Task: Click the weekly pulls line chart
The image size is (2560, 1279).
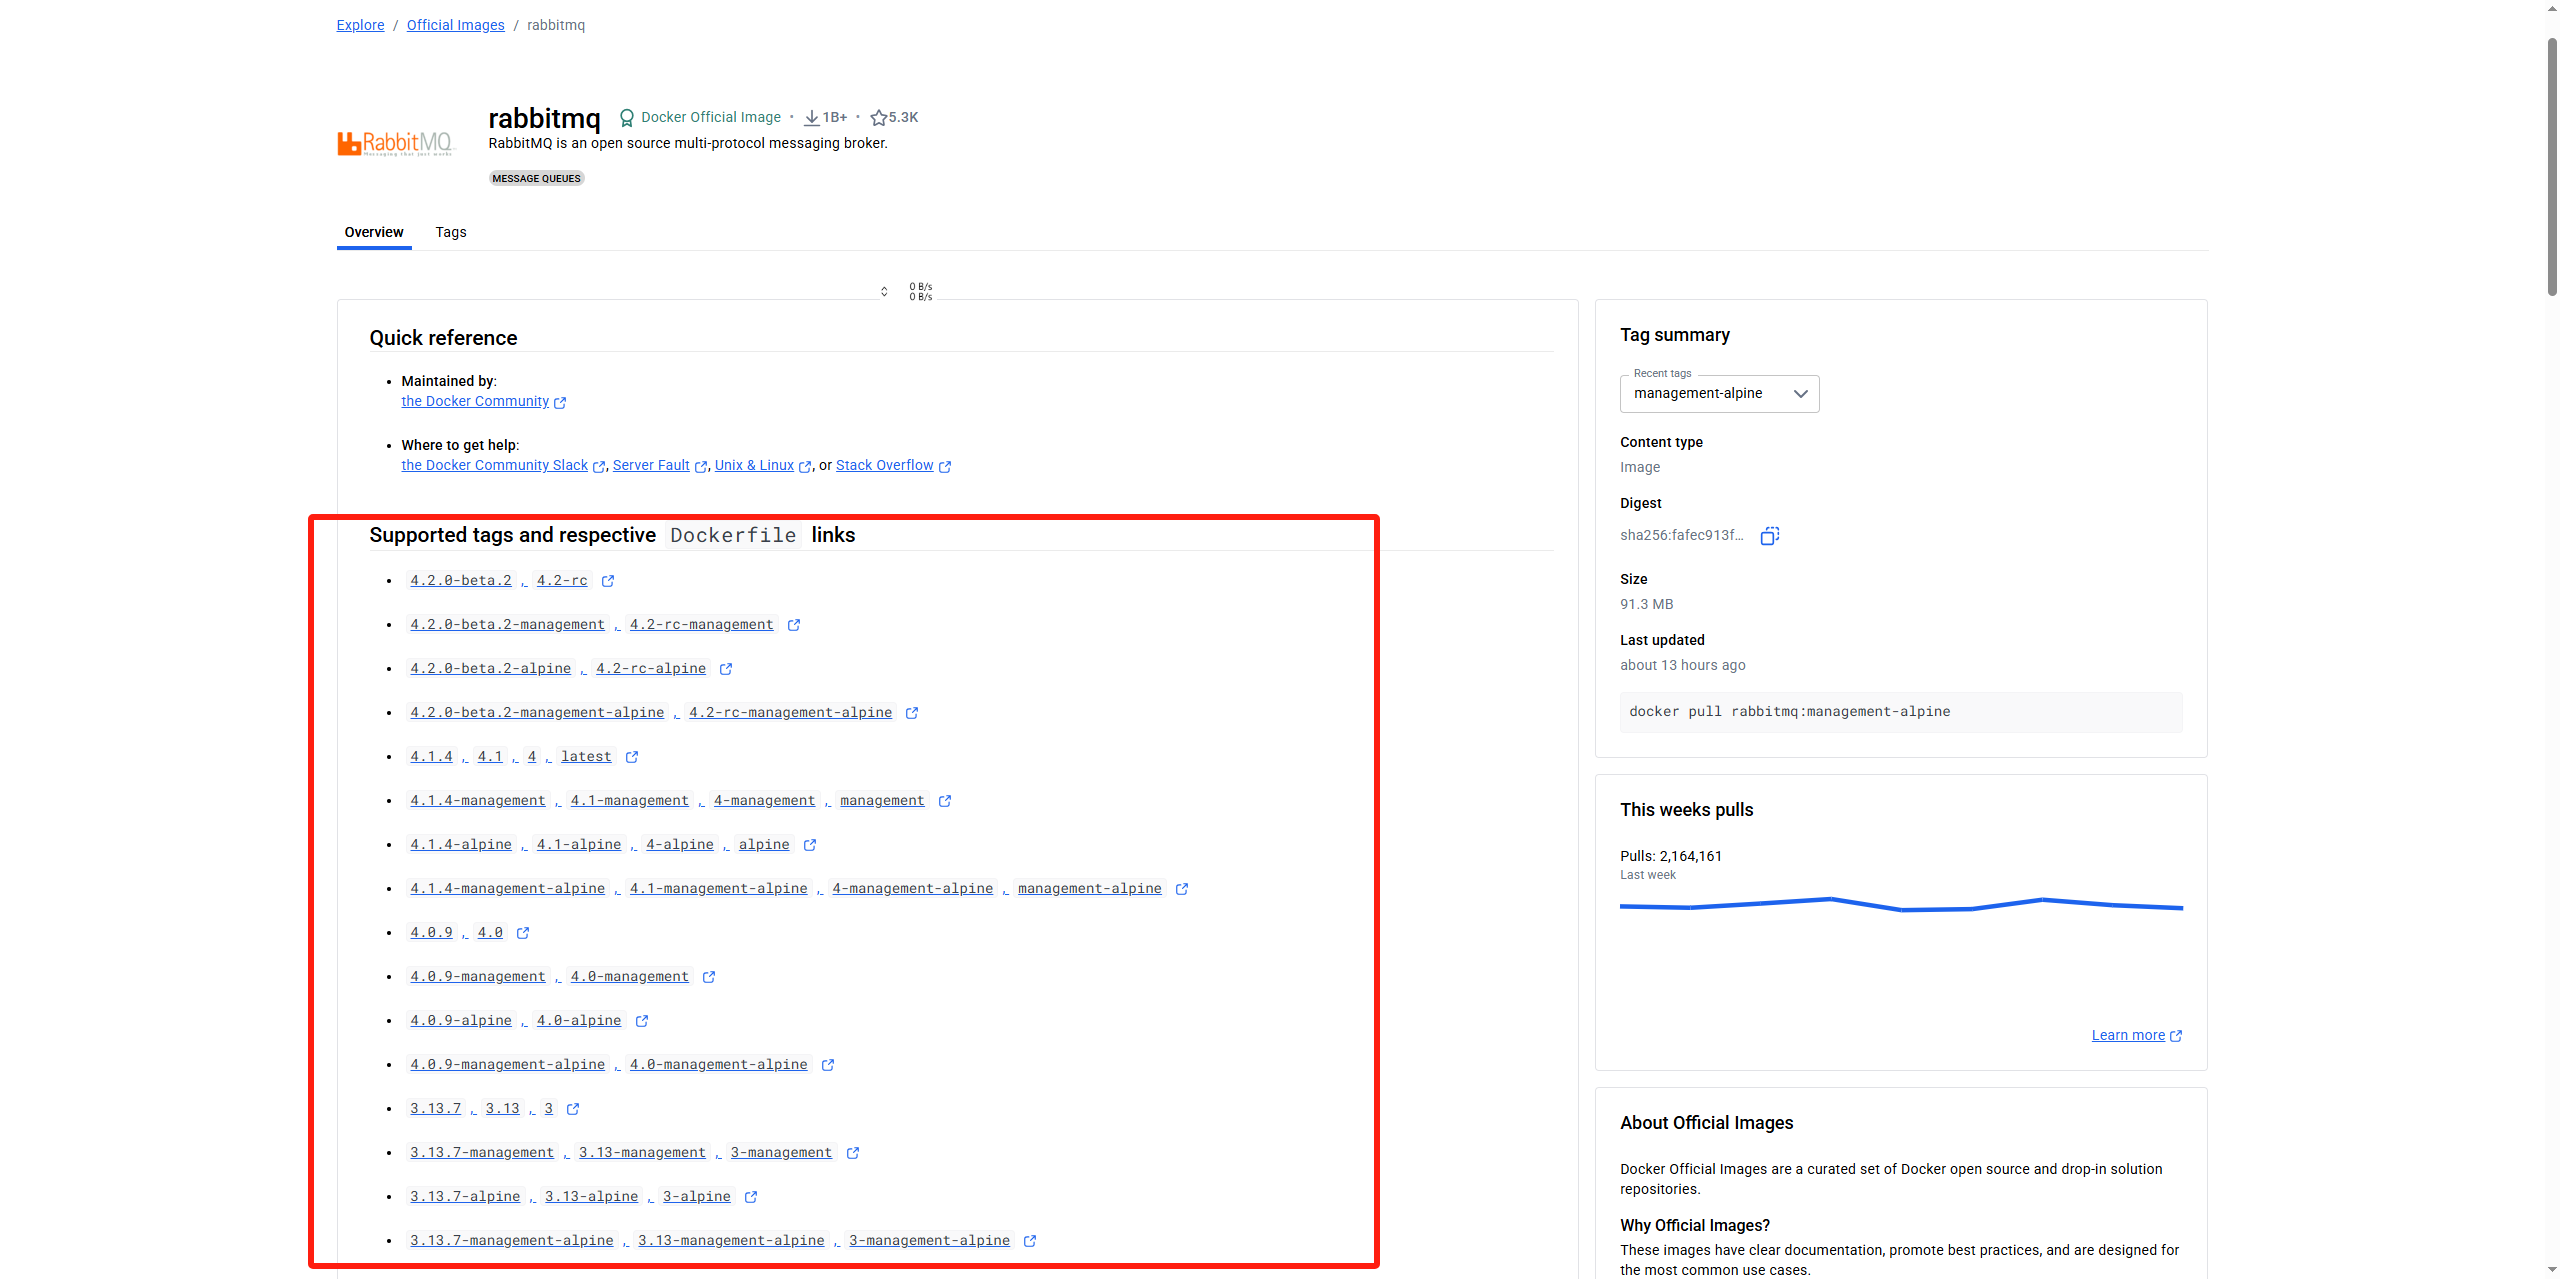Action: tap(1901, 905)
